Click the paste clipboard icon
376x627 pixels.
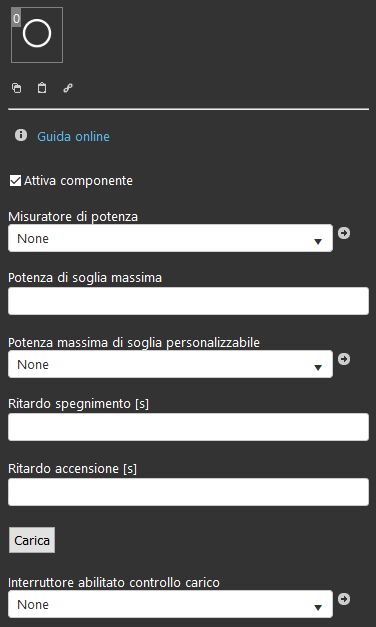[x=42, y=88]
